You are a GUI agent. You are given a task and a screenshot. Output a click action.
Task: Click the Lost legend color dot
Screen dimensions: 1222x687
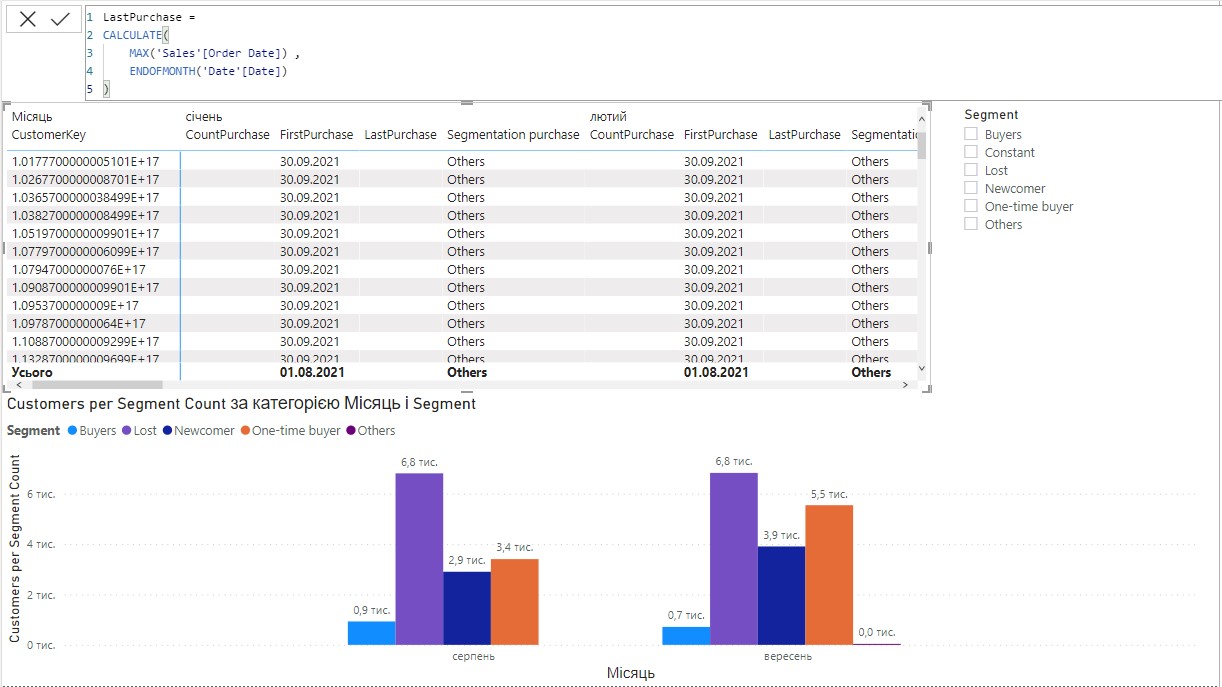(x=127, y=431)
